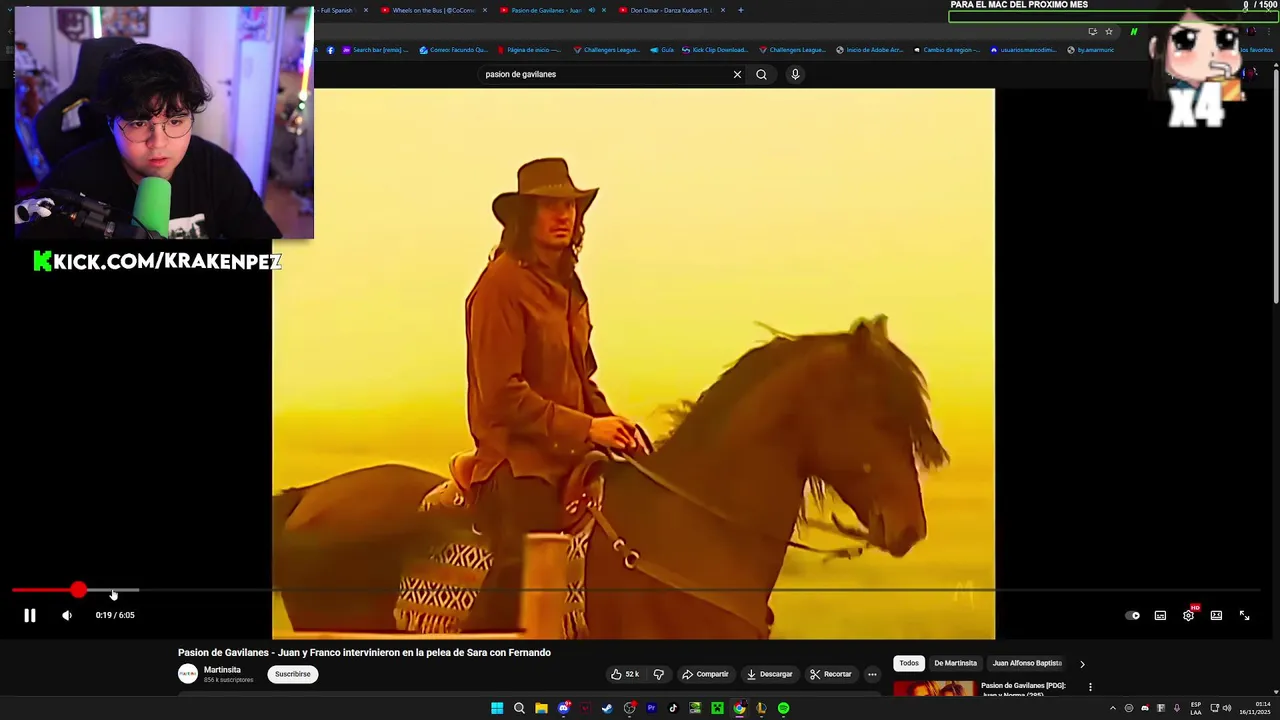Seek using the red progress bar handle
1280x720 pixels.
click(78, 590)
